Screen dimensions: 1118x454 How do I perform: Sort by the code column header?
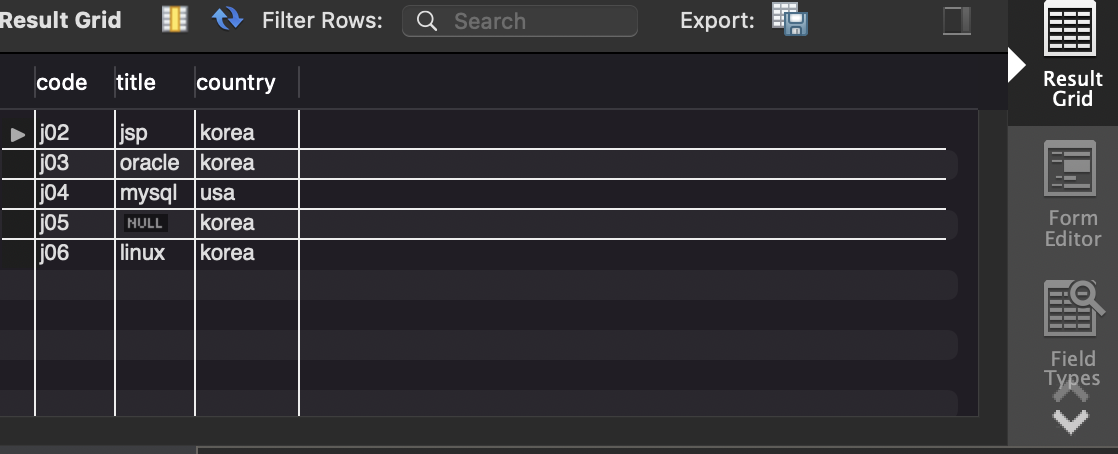tap(62, 82)
